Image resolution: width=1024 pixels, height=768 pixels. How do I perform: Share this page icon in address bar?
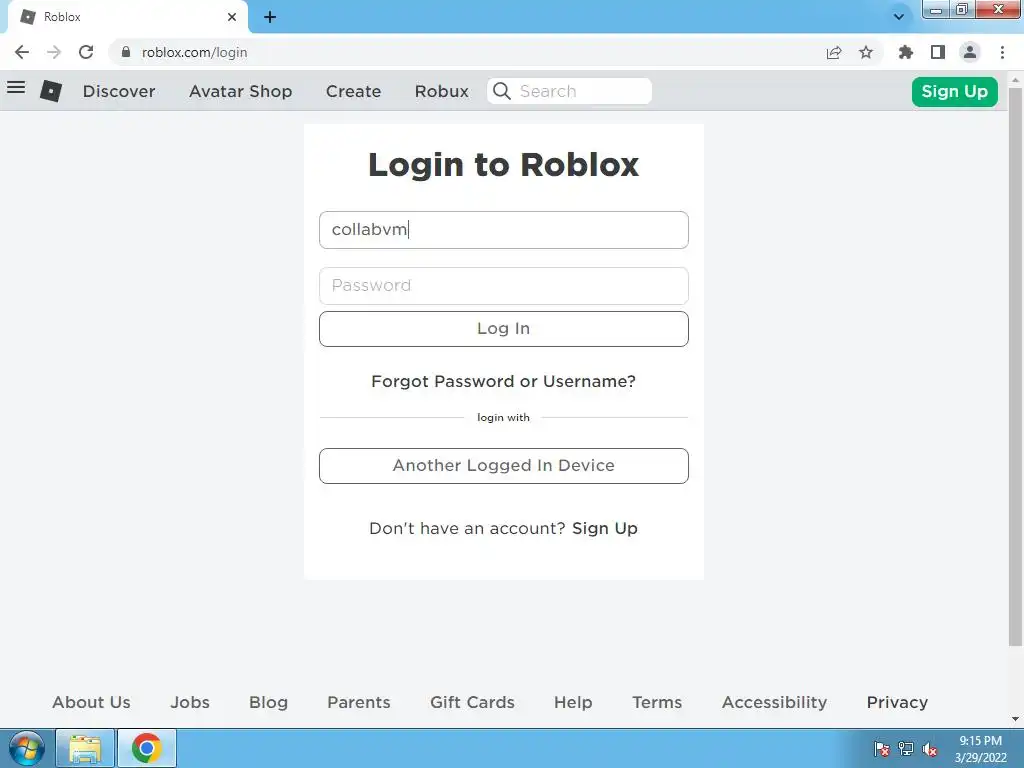coord(834,52)
